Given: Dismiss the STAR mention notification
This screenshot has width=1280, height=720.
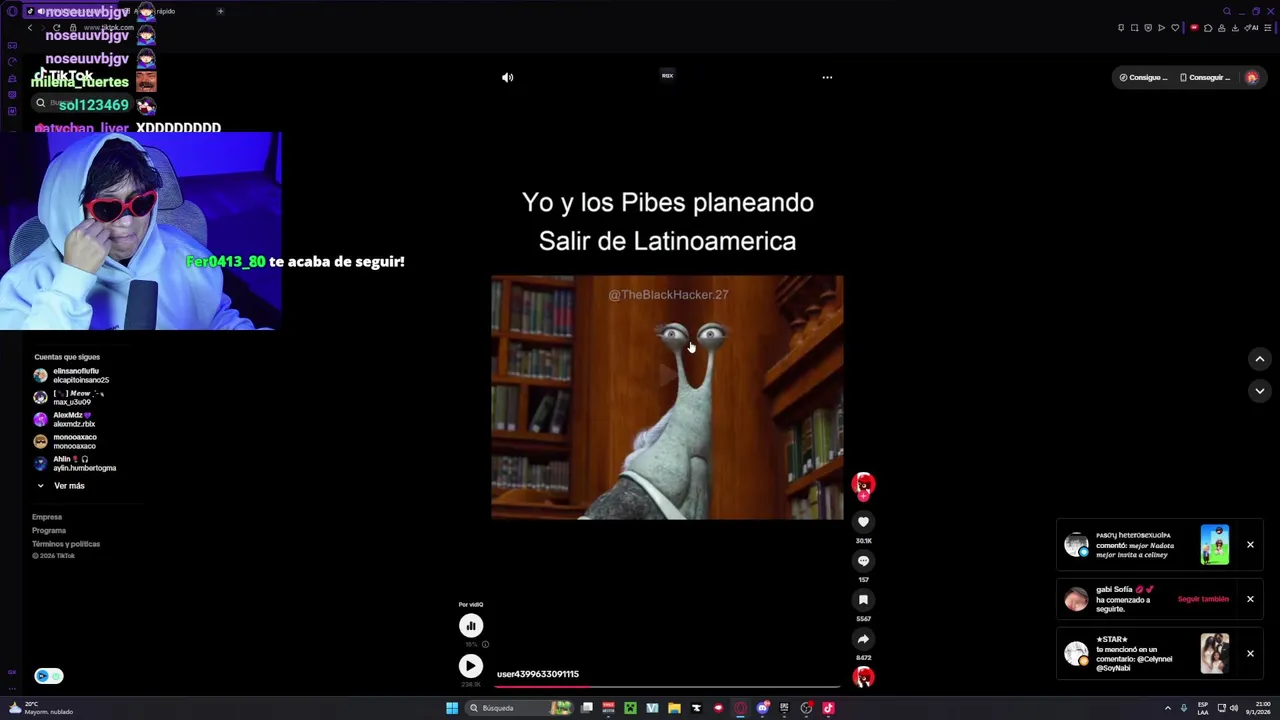Looking at the screenshot, I should pos(1250,653).
